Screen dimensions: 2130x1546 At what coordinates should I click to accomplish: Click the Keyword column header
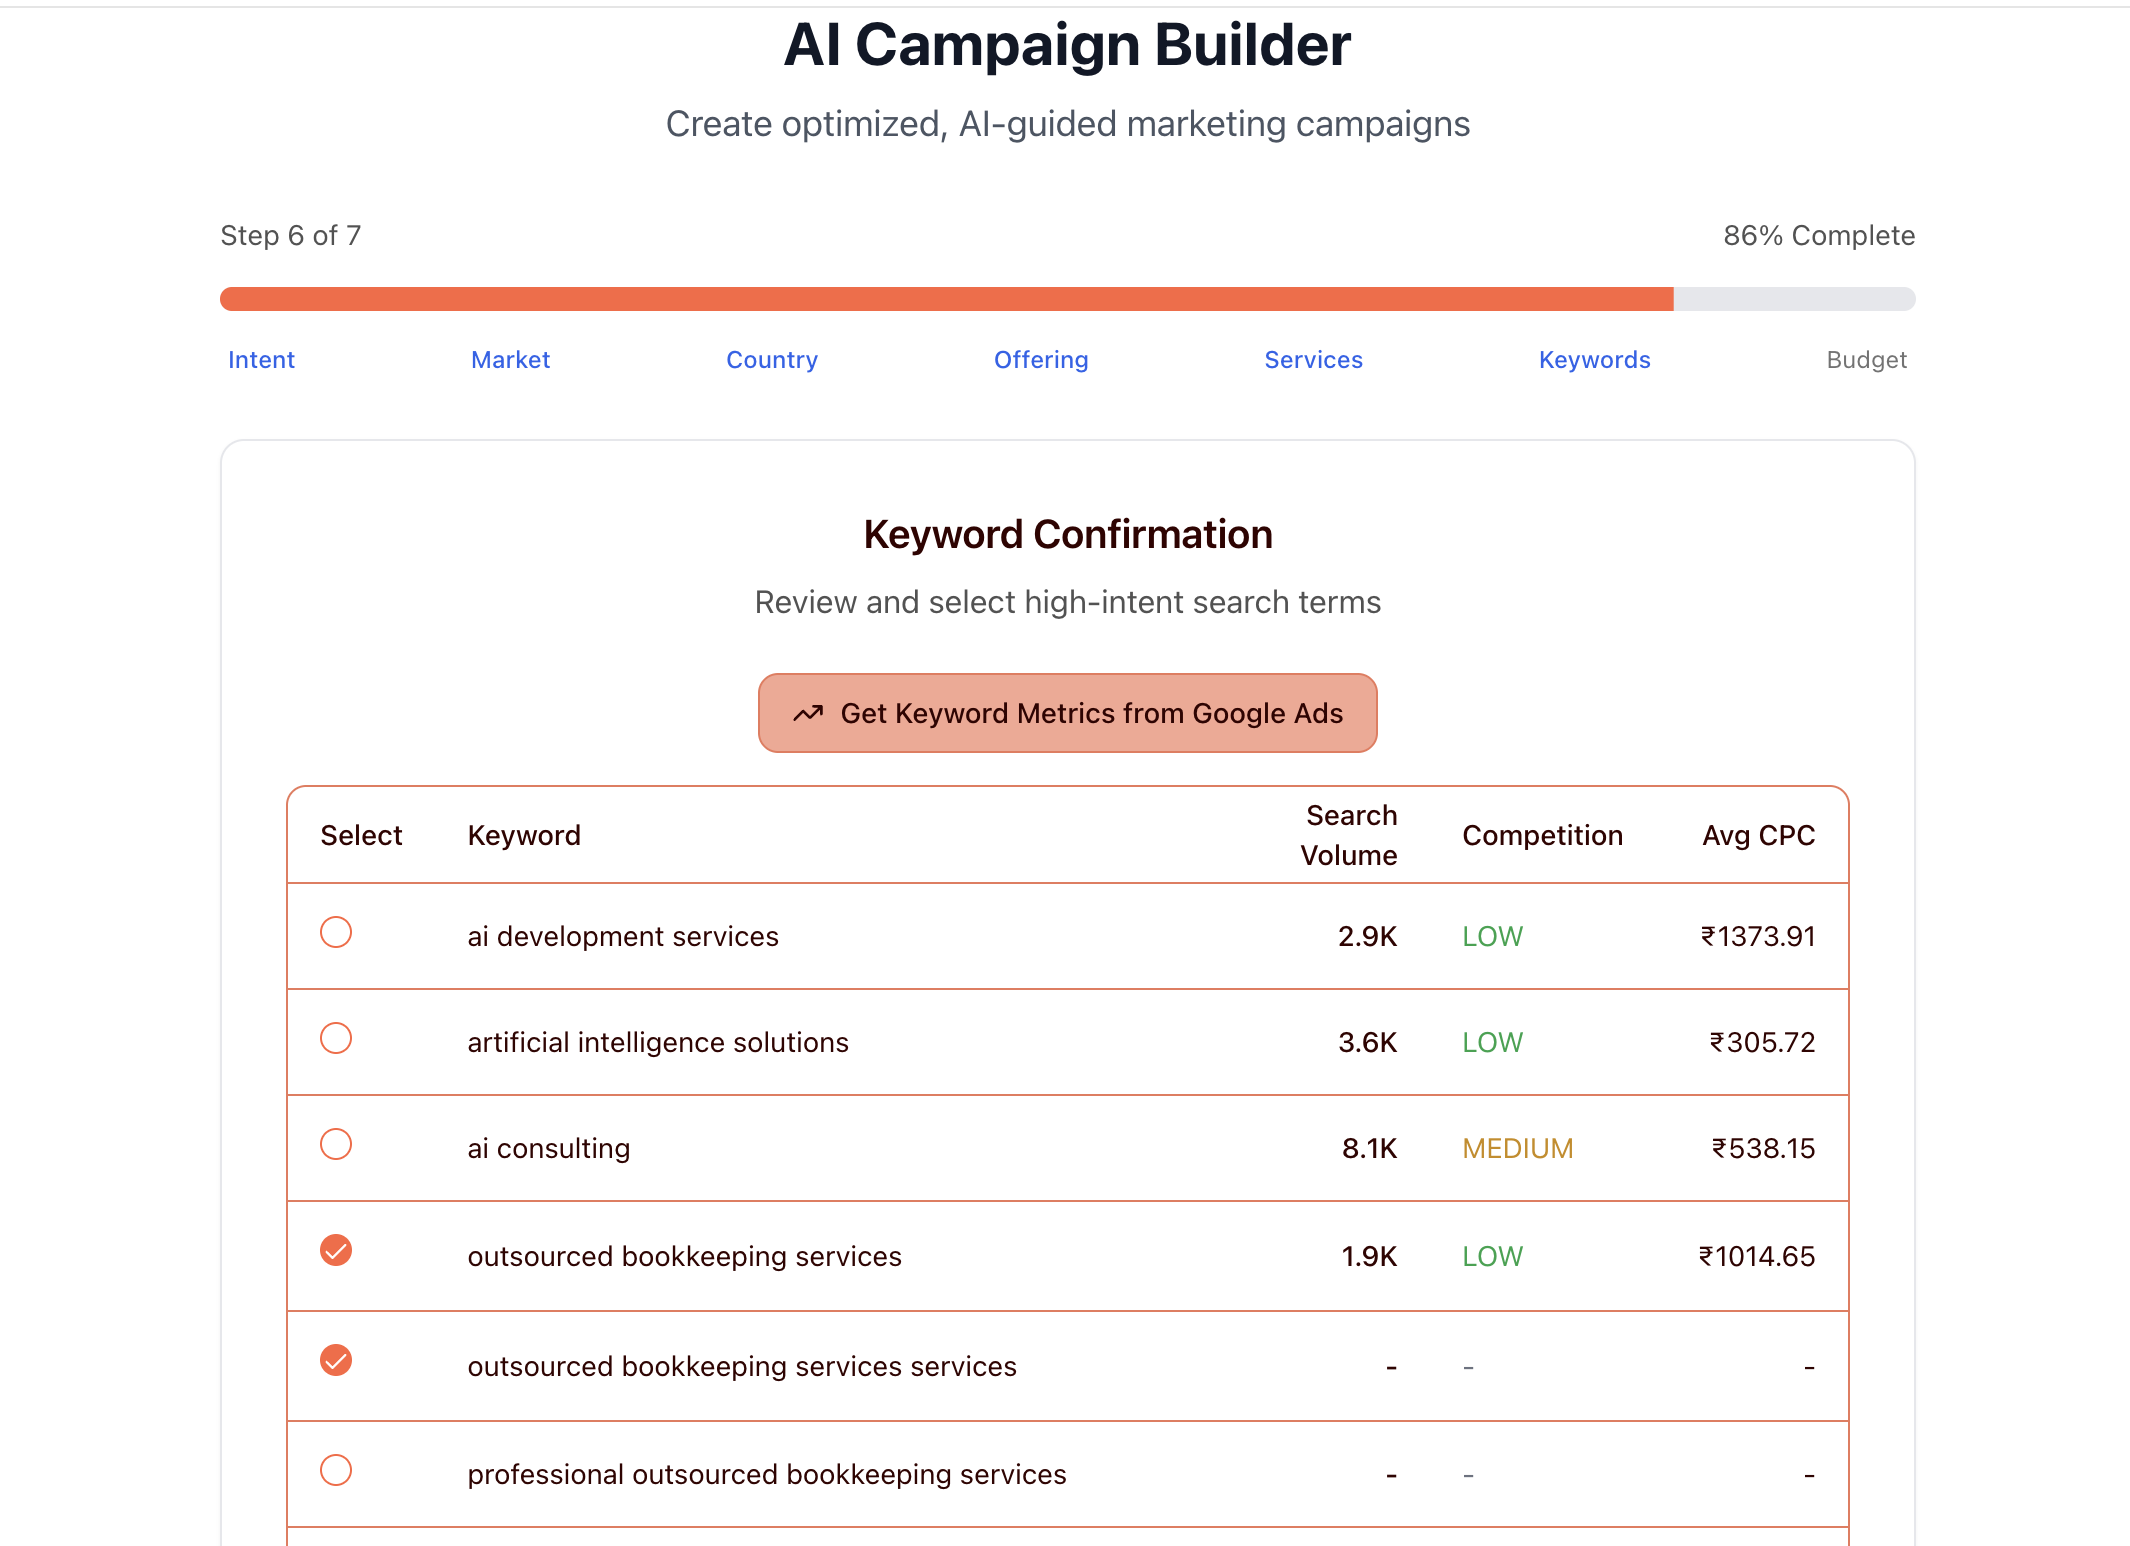click(524, 835)
